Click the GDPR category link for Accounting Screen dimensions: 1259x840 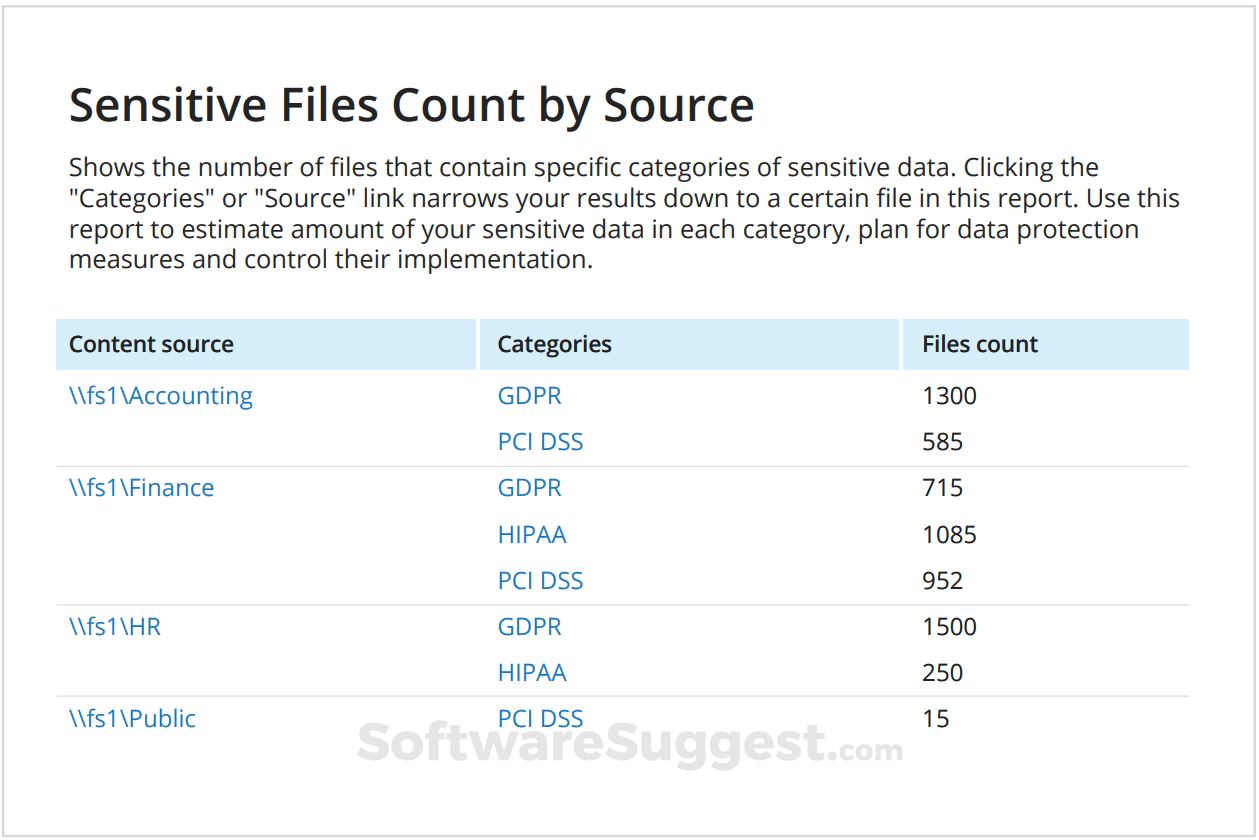pyautogui.click(x=529, y=396)
